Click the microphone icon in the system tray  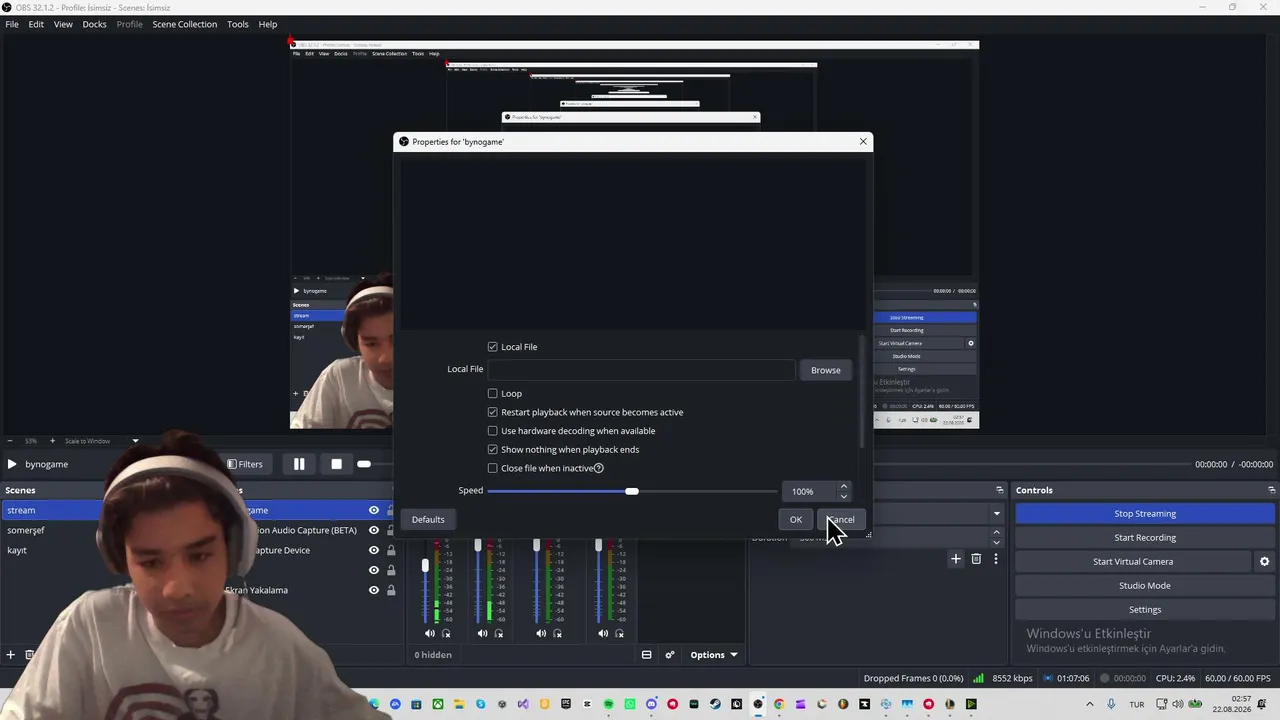(x=1111, y=705)
